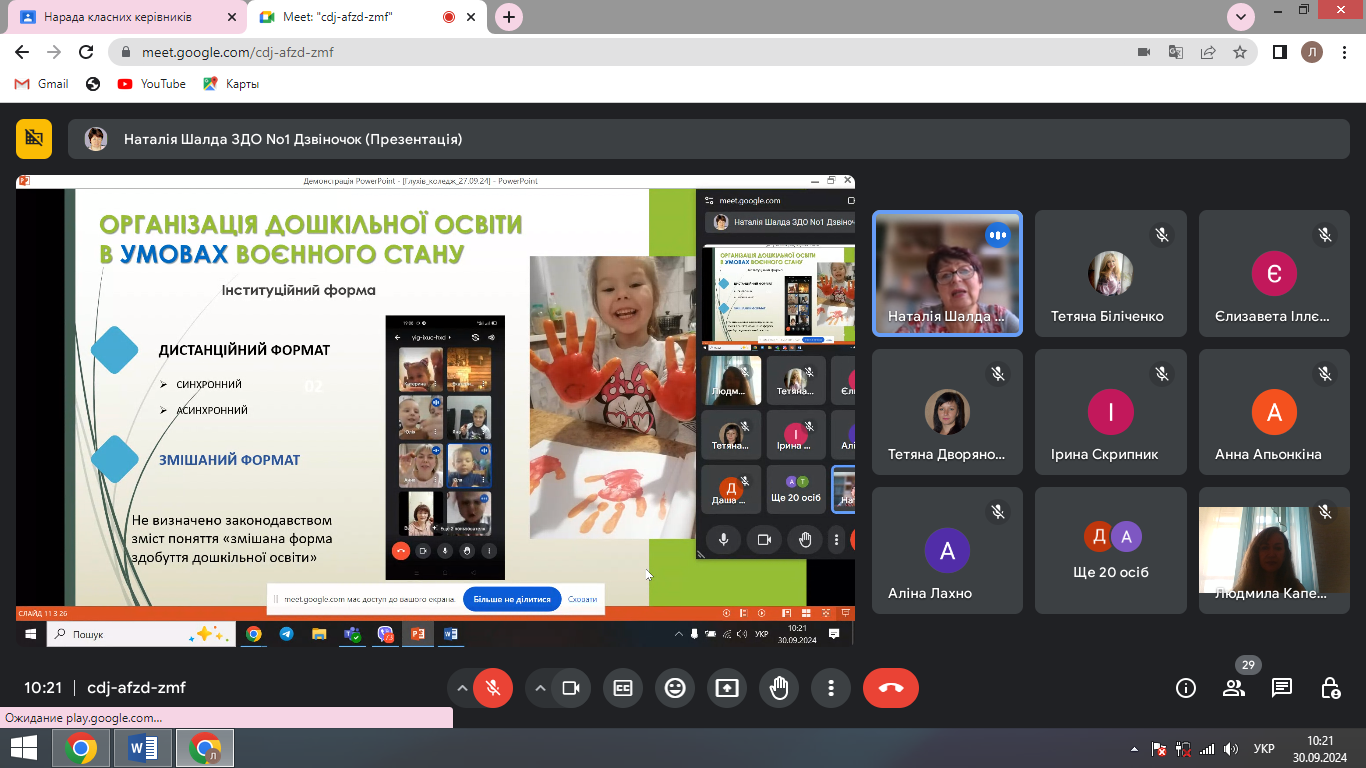Open meeting details info icon
Image resolution: width=1366 pixels, height=768 pixels.
coord(1186,688)
